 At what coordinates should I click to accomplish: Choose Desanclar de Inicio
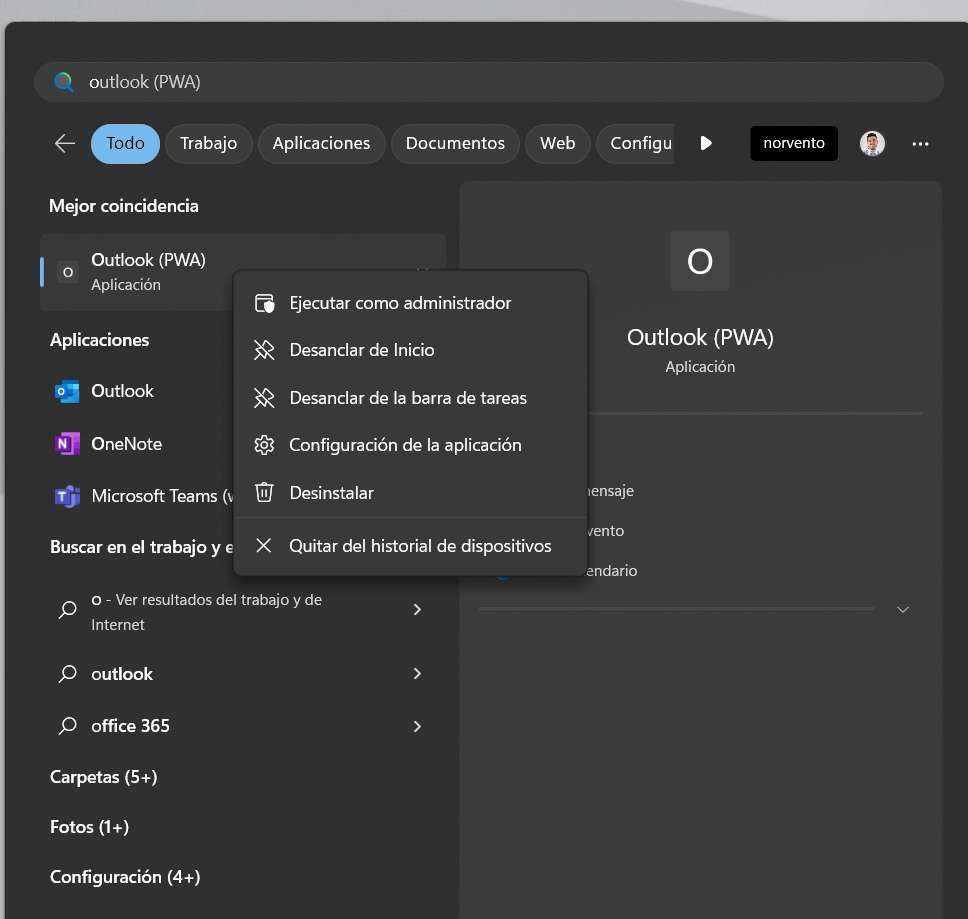411,350
